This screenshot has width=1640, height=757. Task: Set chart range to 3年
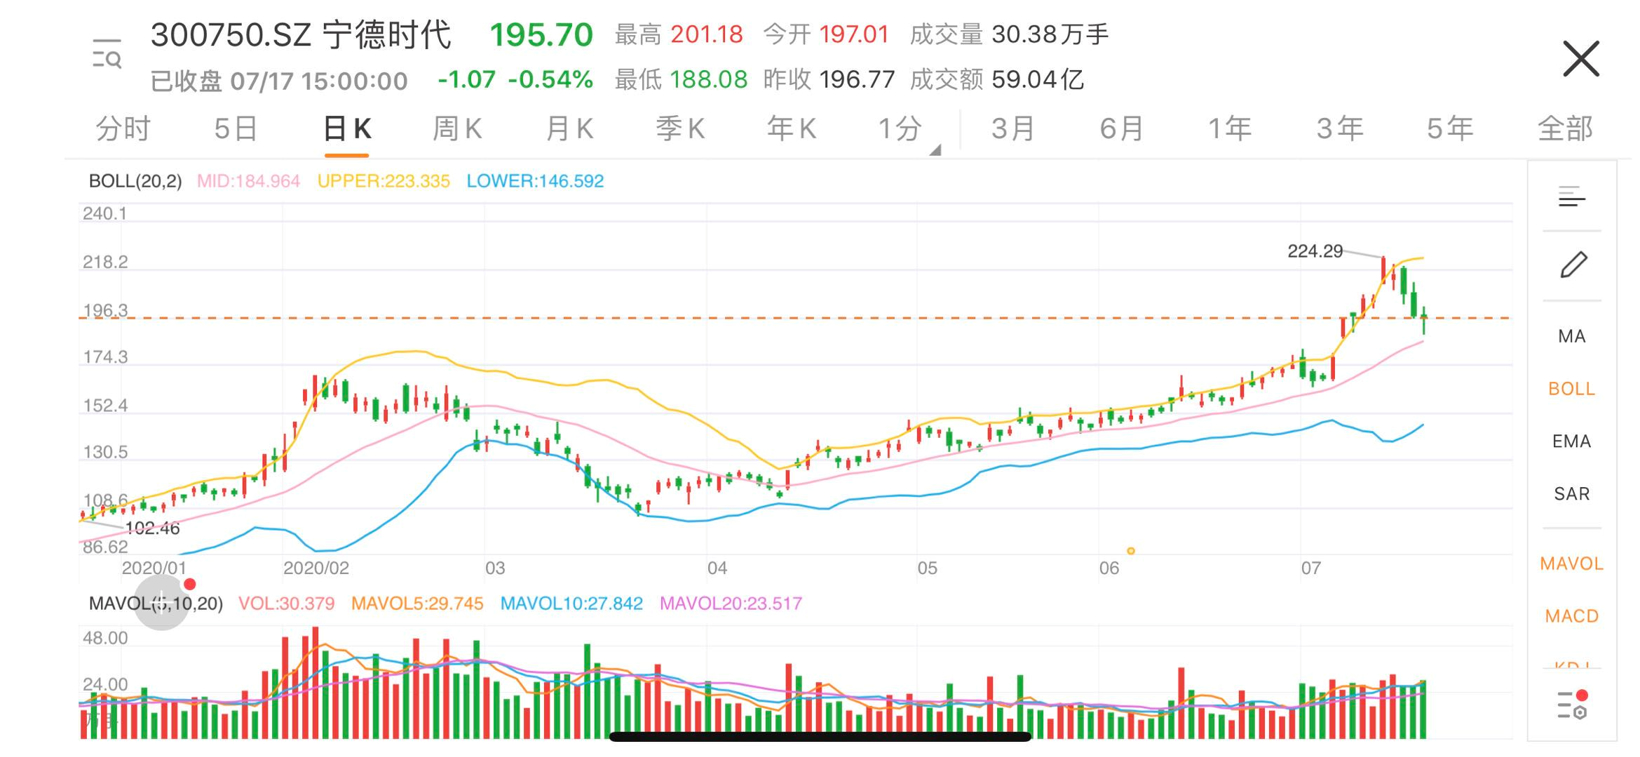tap(1339, 129)
